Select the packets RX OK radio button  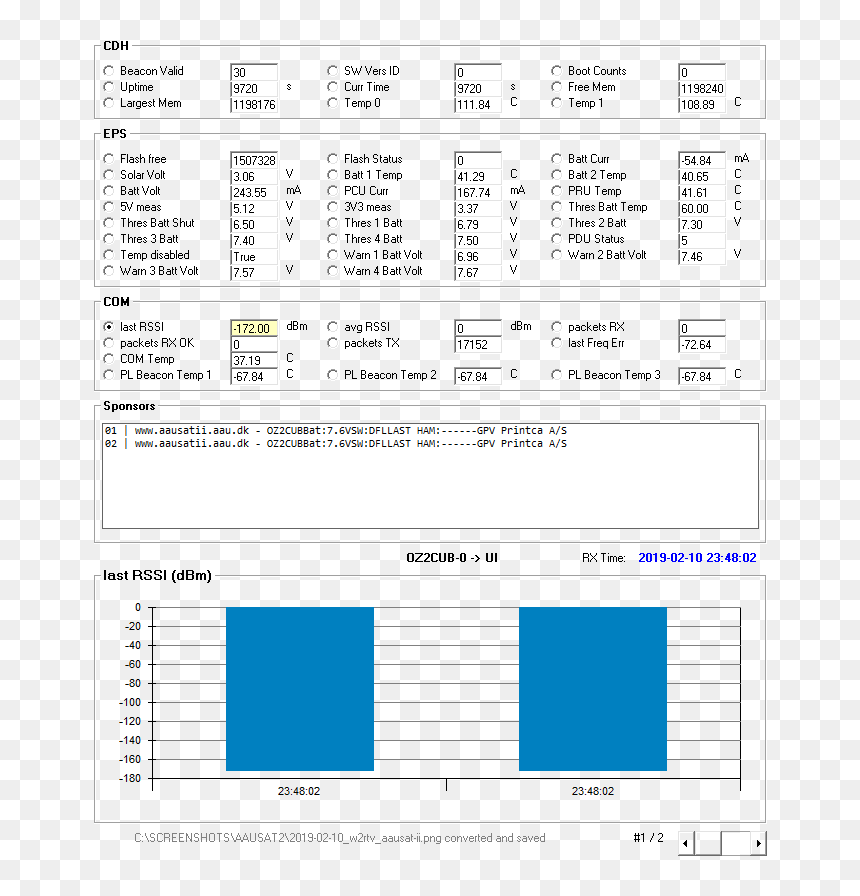click(x=109, y=343)
